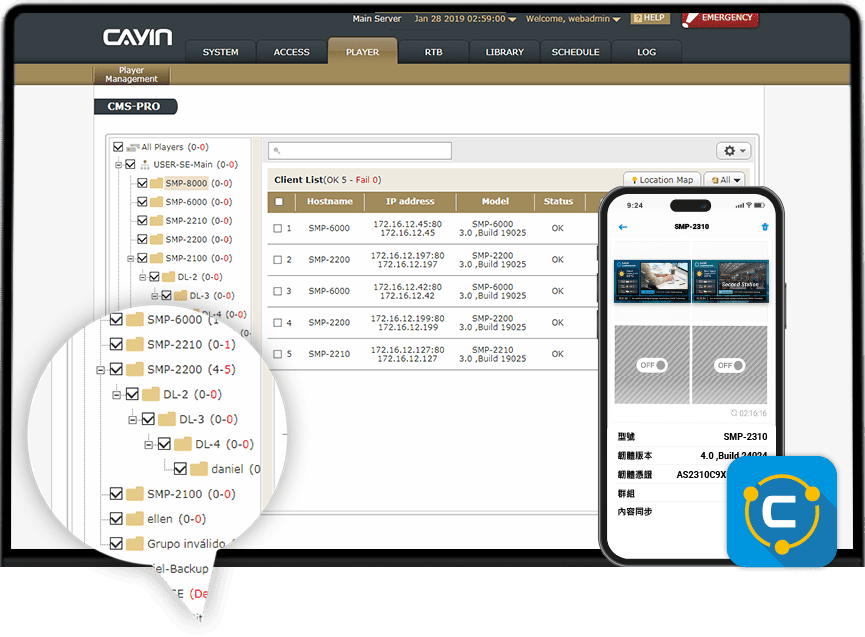This screenshot has width=865, height=637.
Task: Click the Client List (OK 5 - Fail 0) title
Action: [328, 180]
